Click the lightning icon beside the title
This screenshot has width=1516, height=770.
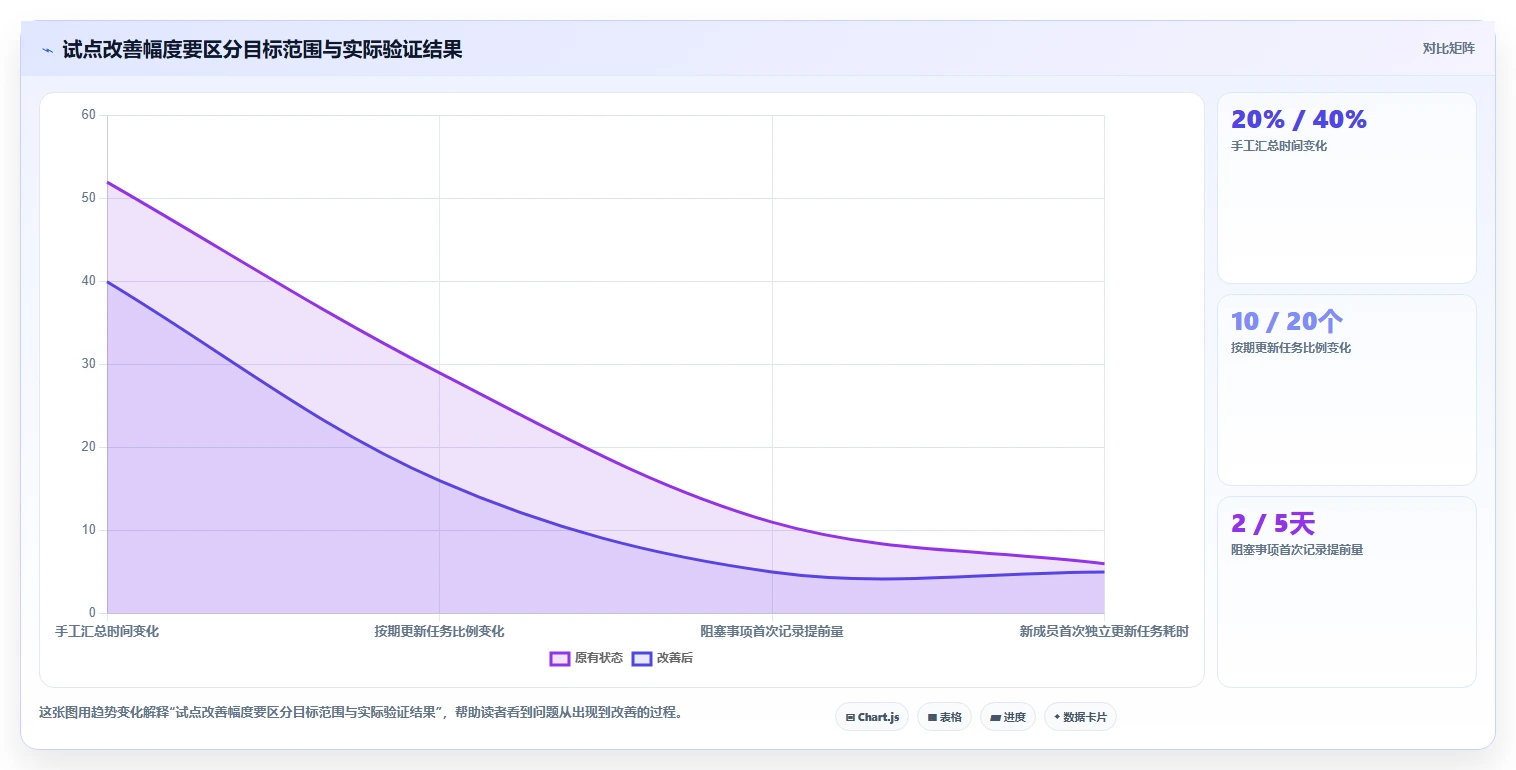48,50
